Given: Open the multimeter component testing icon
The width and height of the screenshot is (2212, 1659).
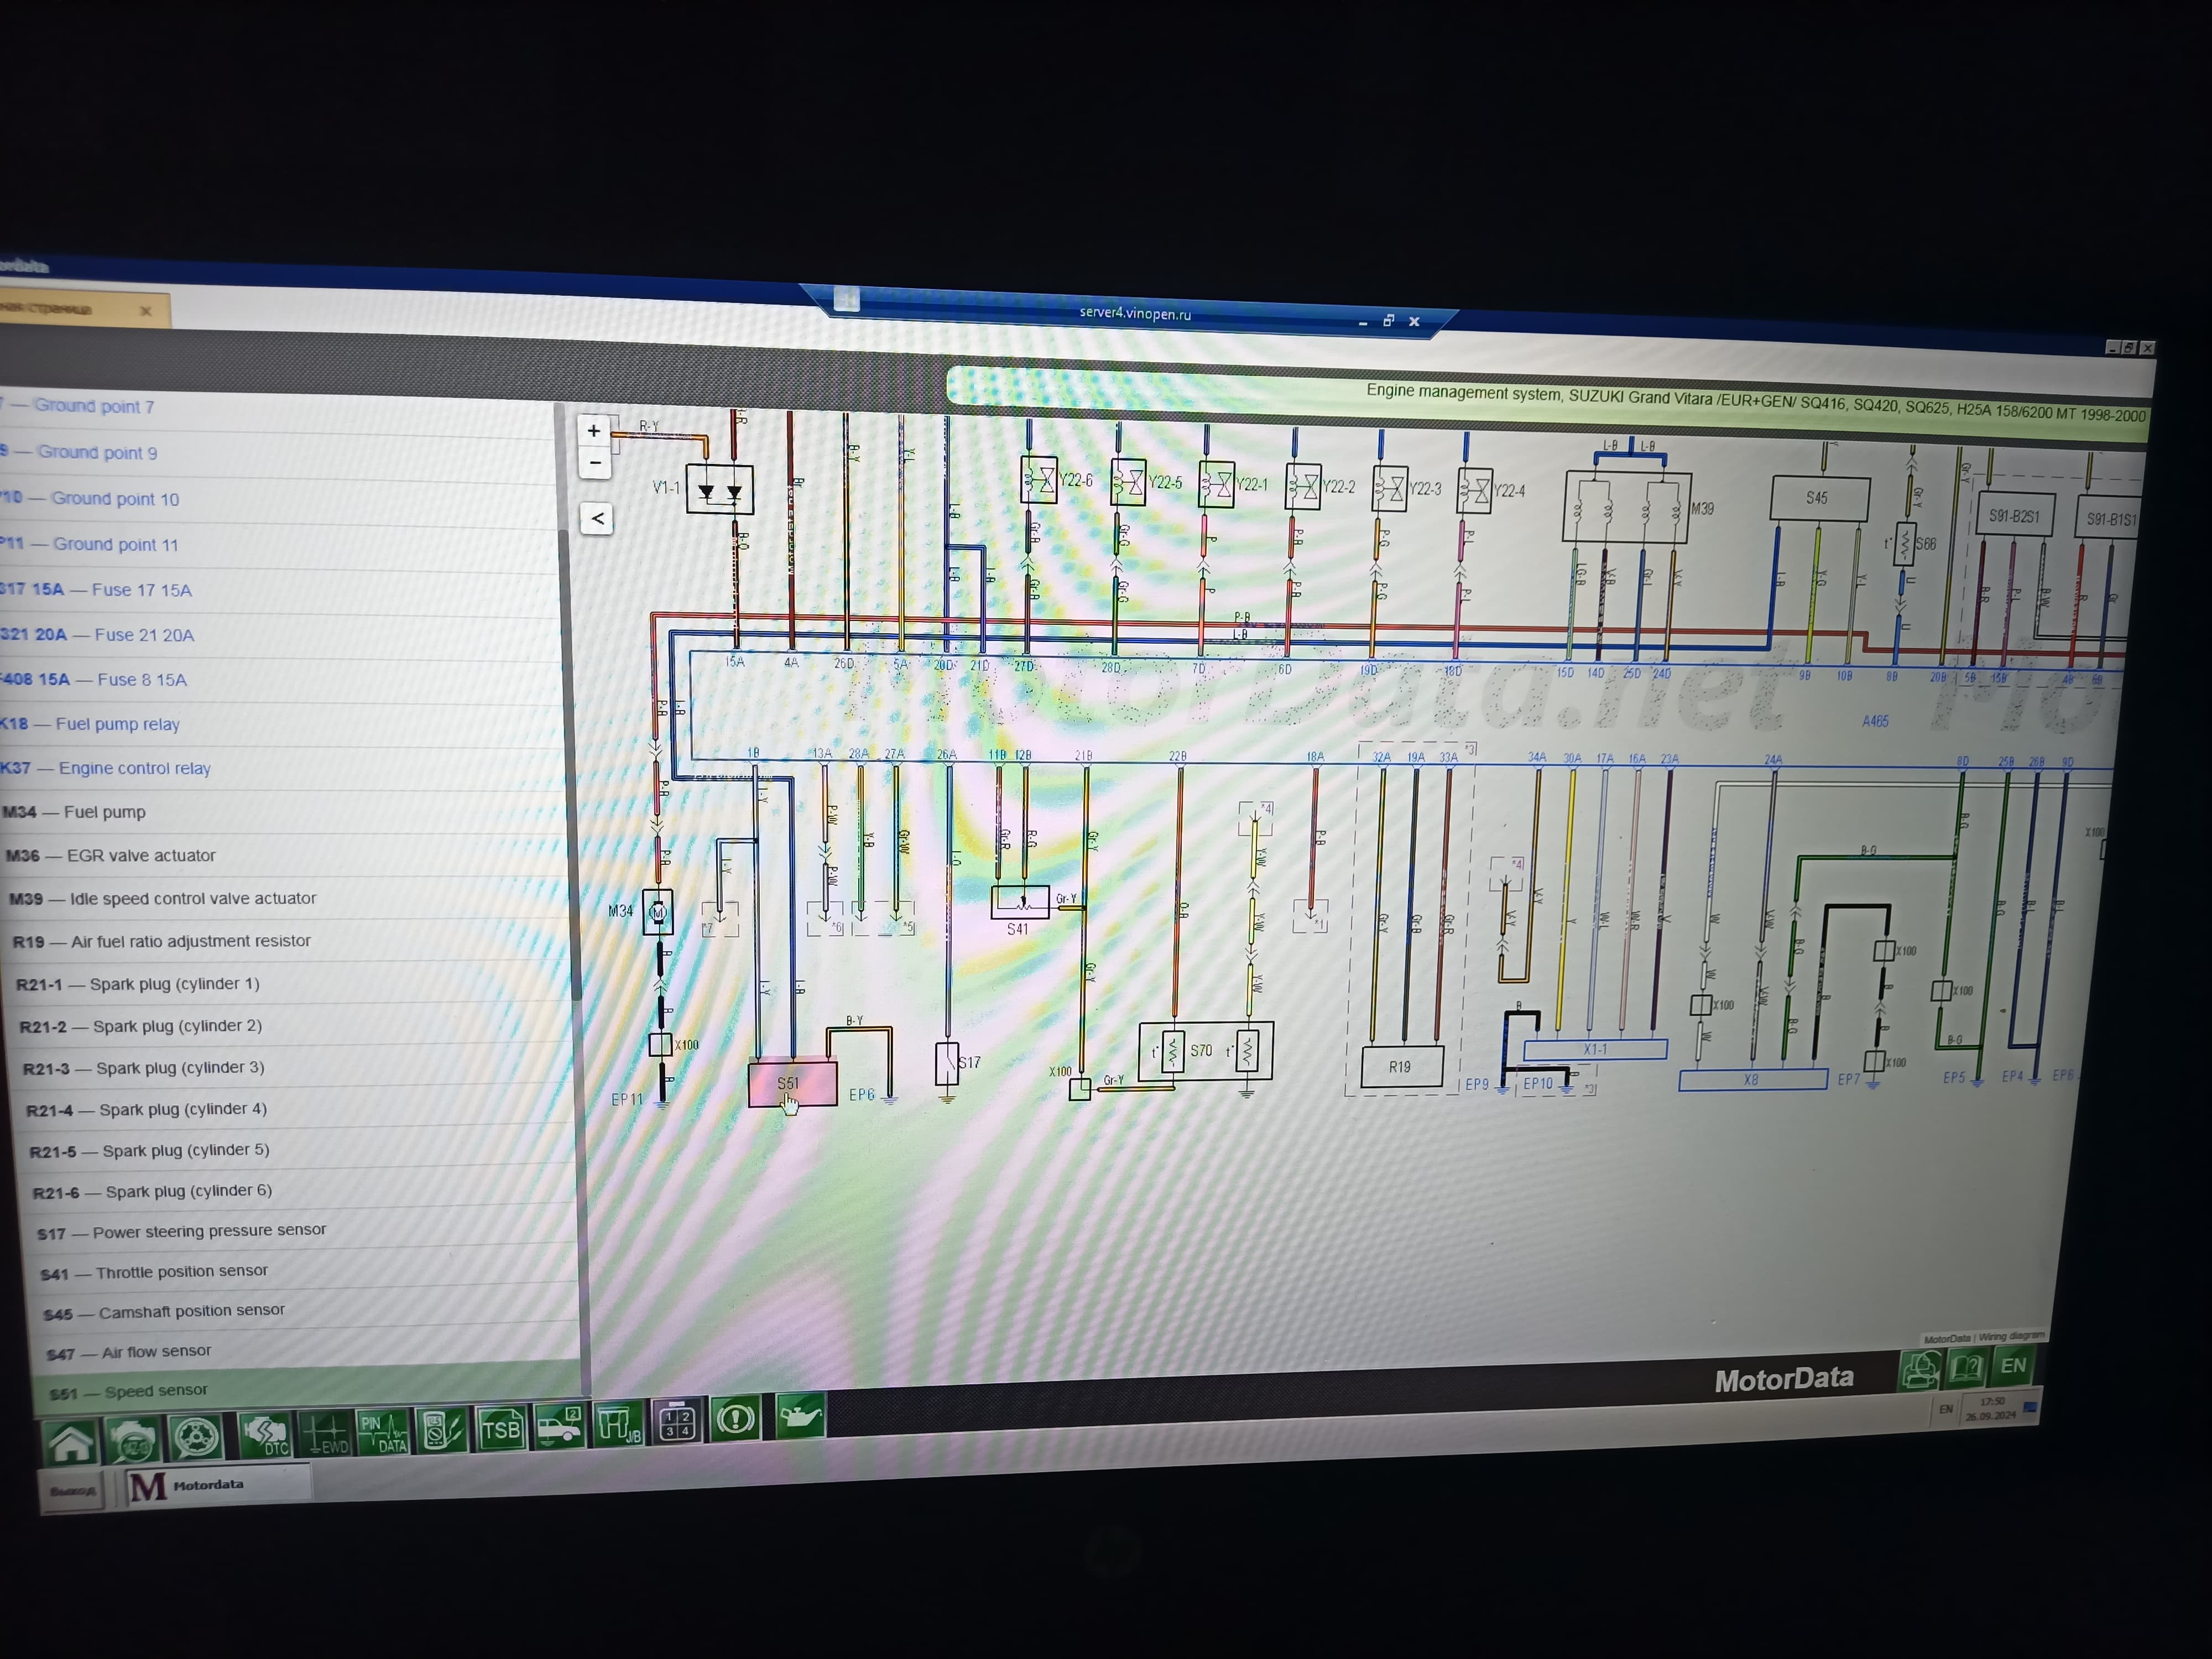Looking at the screenshot, I should 441,1431.
